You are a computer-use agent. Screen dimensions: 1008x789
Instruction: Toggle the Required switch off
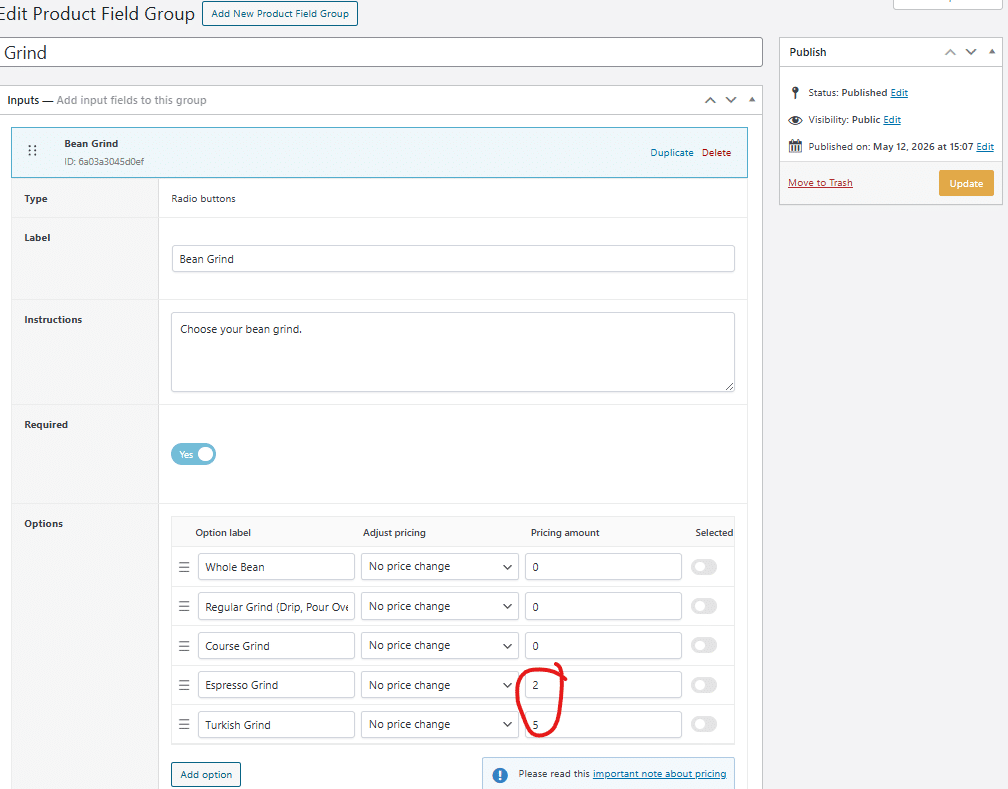(194, 454)
